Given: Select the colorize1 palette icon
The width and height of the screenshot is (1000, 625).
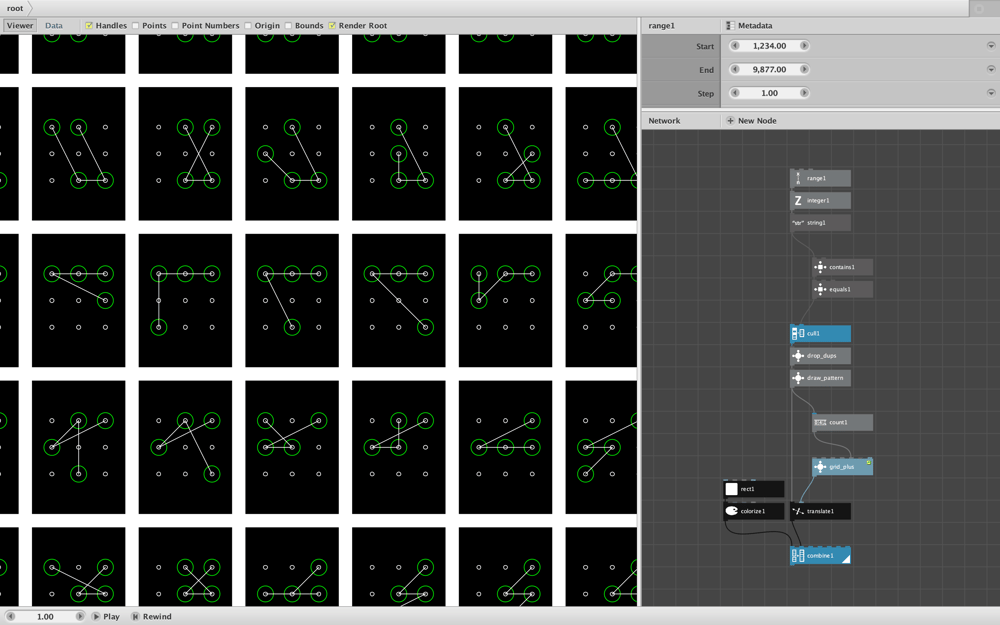Looking at the screenshot, I should click(732, 511).
